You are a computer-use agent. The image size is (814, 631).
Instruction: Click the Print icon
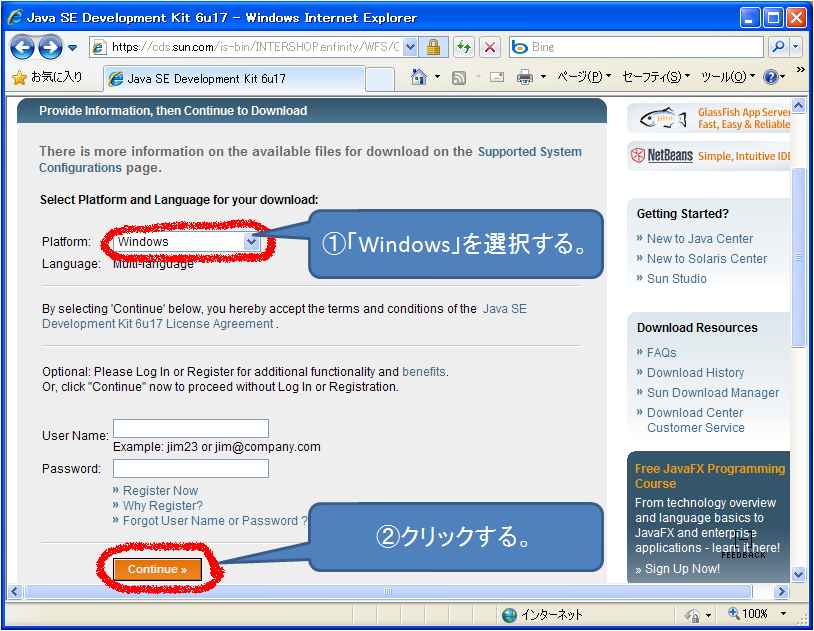click(525, 77)
